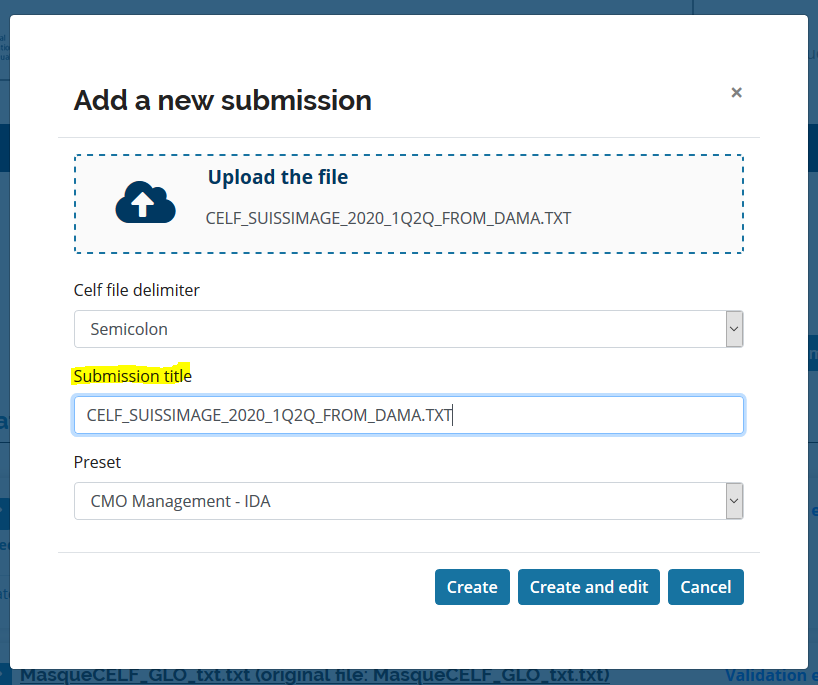Close the dialog with the × icon
Screen dimensions: 818x685
[736, 93]
